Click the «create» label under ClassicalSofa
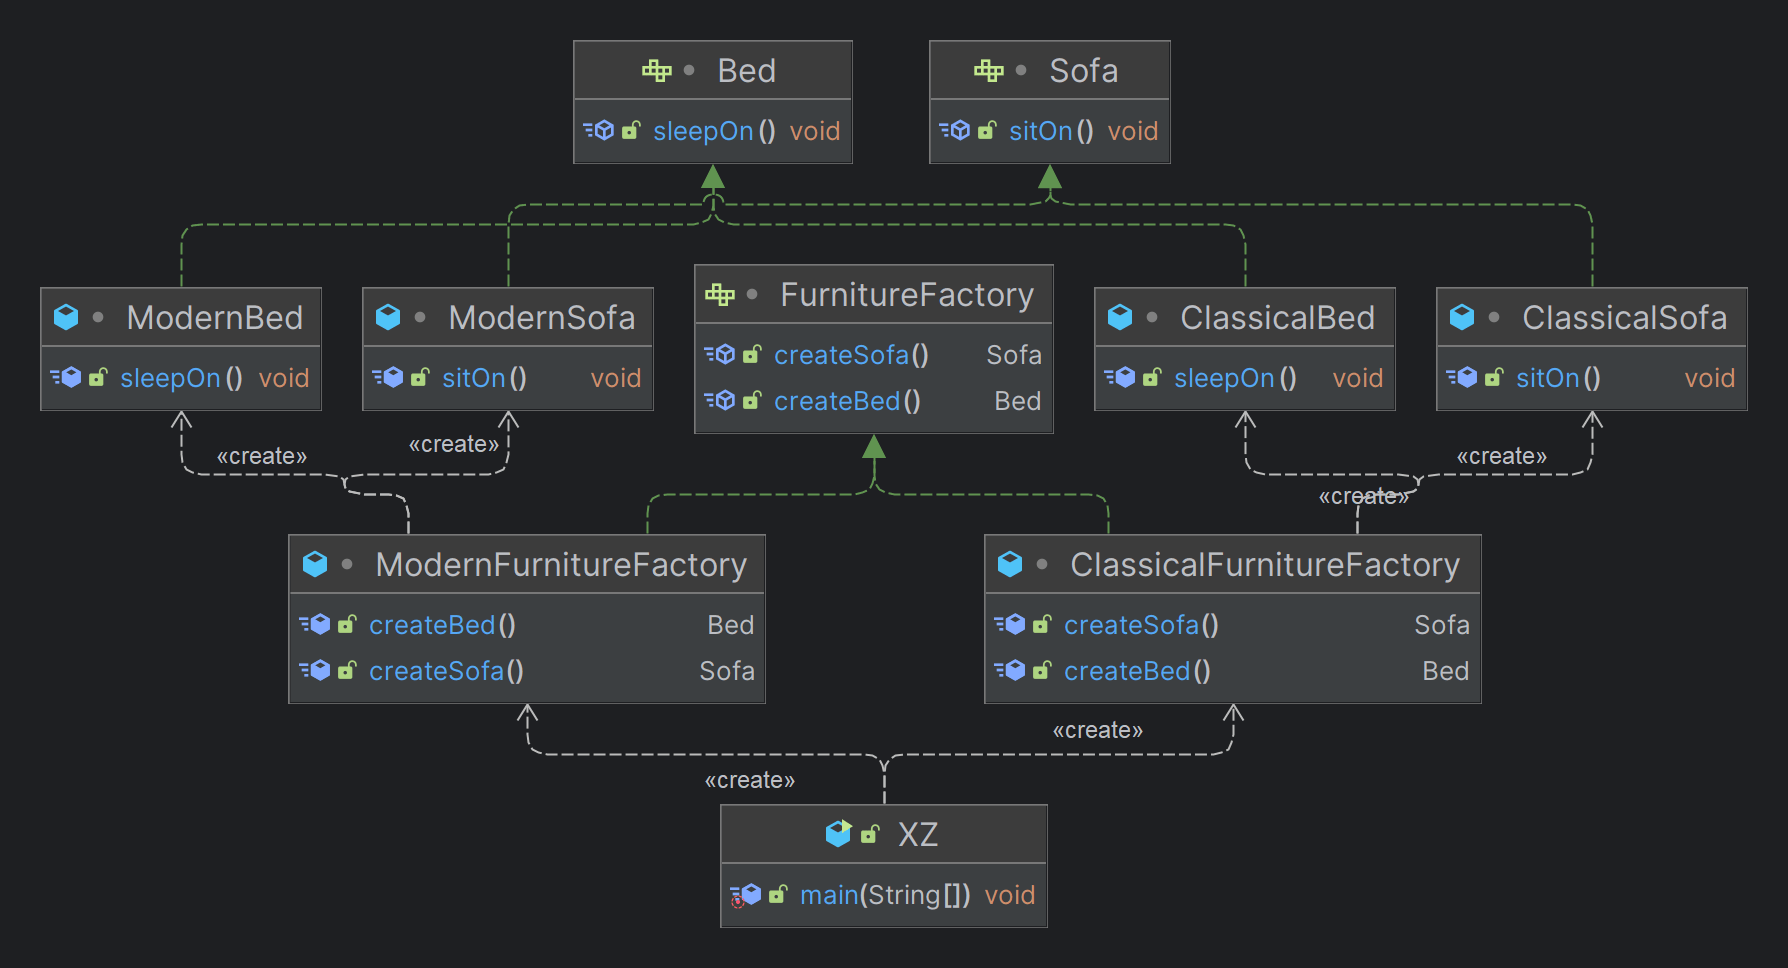Image resolution: width=1788 pixels, height=968 pixels. [1502, 456]
